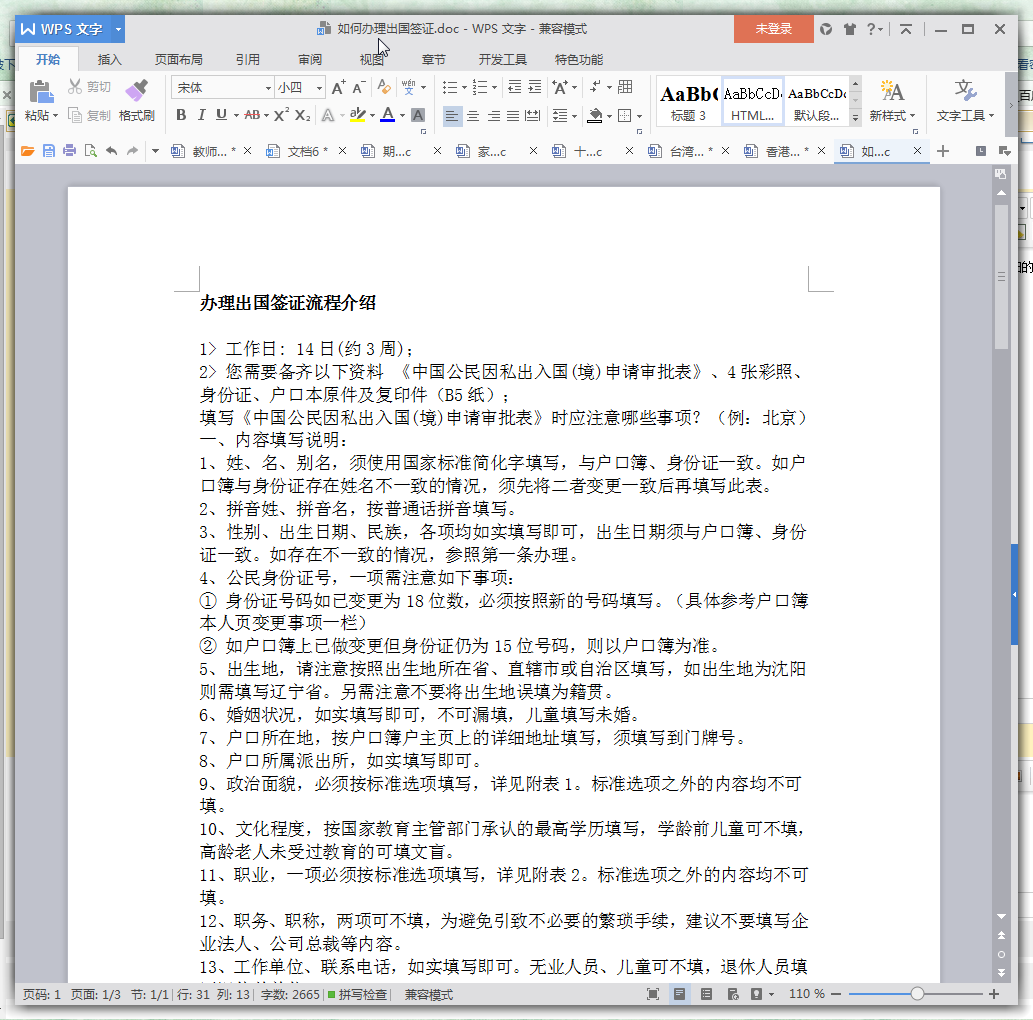This screenshot has width=1033, height=1020.
Task: Click the font color A button
Action: pos(388,115)
